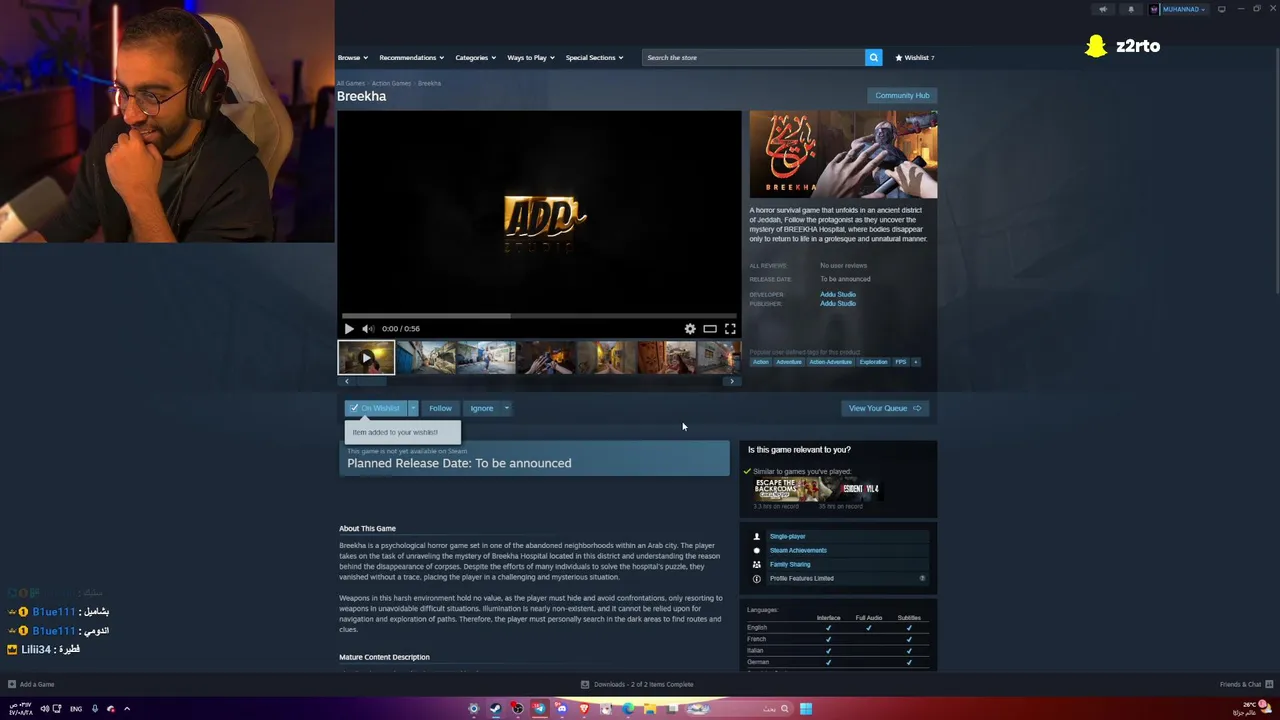Screen dimensions: 1280x720
Task: Open Steam from the Windows taskbar
Action: tap(495, 709)
